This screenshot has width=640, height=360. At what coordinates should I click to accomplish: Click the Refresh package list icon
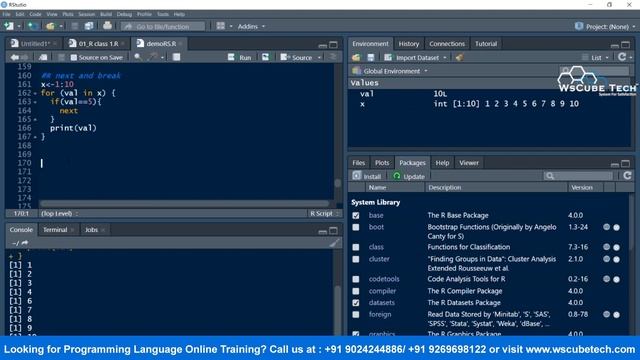click(627, 176)
